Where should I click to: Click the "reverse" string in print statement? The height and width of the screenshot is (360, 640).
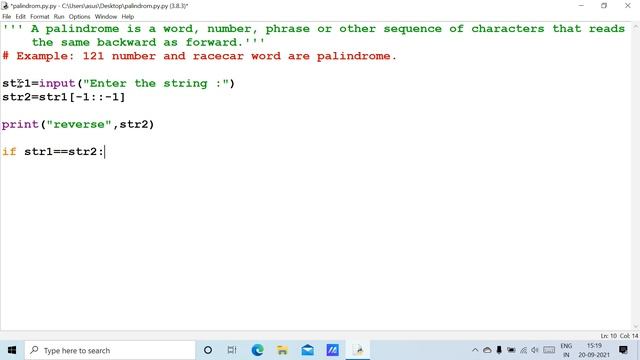(79, 124)
